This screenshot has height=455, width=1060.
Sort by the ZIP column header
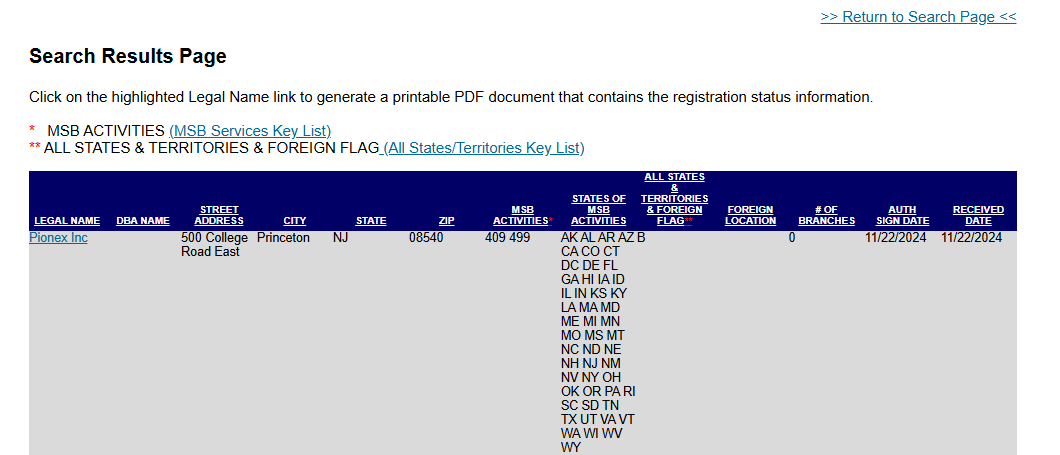pos(446,221)
